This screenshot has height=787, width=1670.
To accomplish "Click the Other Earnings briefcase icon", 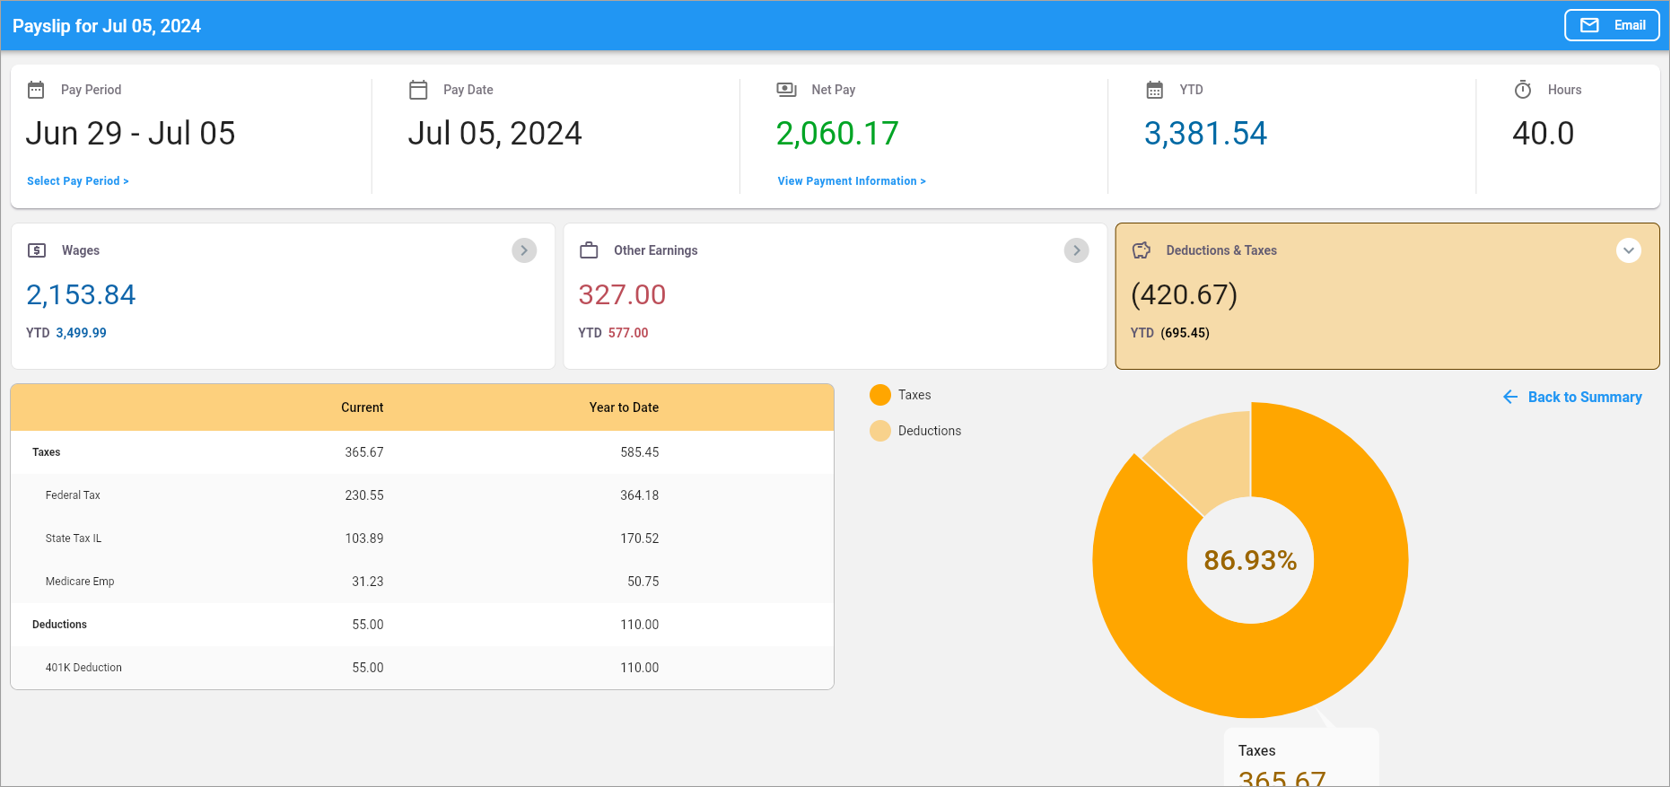I will coord(589,250).
